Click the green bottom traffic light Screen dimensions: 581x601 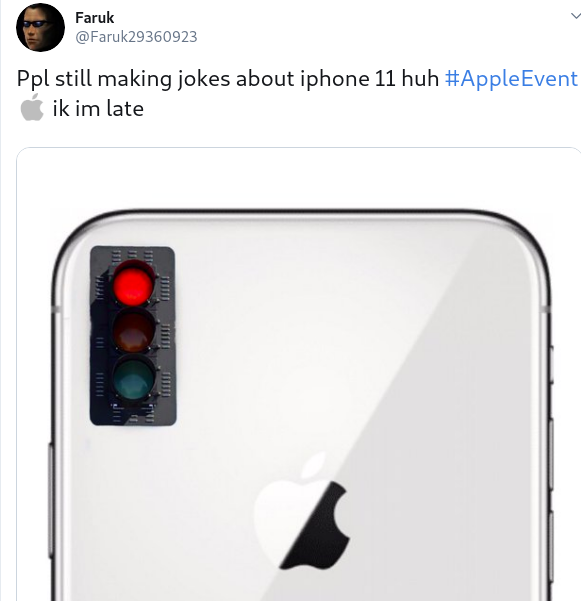(x=134, y=378)
